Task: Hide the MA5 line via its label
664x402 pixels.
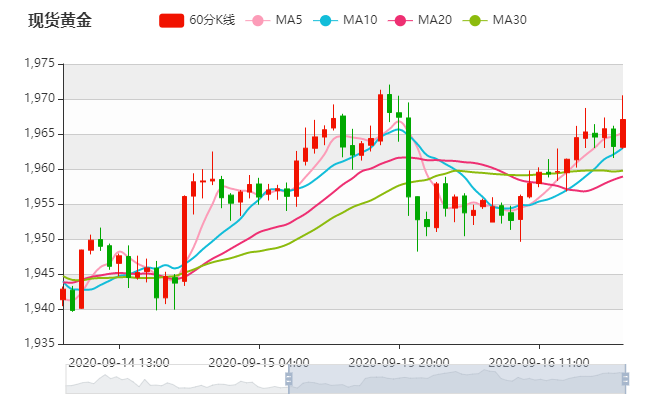Action: [289, 20]
